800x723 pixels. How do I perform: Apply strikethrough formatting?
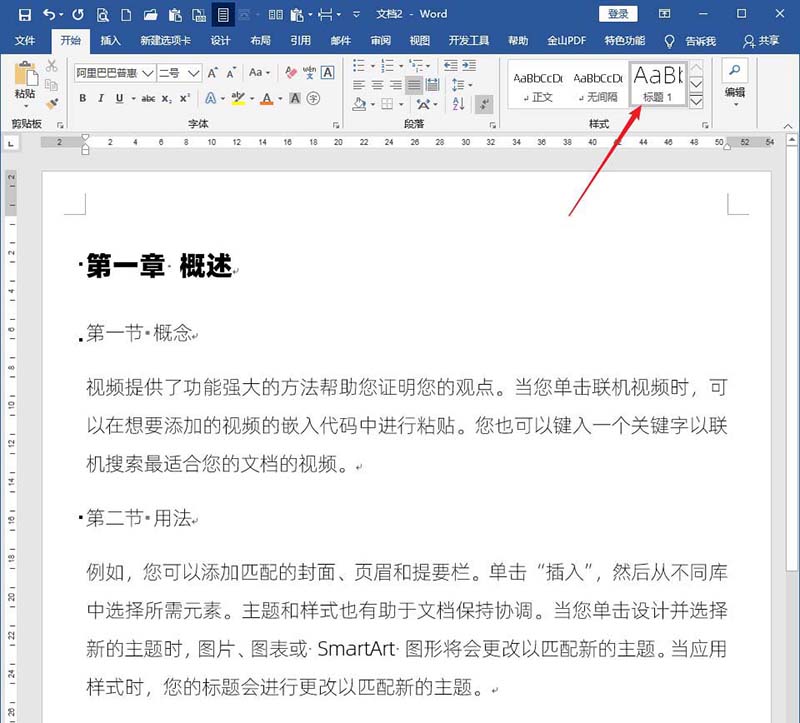pos(149,96)
